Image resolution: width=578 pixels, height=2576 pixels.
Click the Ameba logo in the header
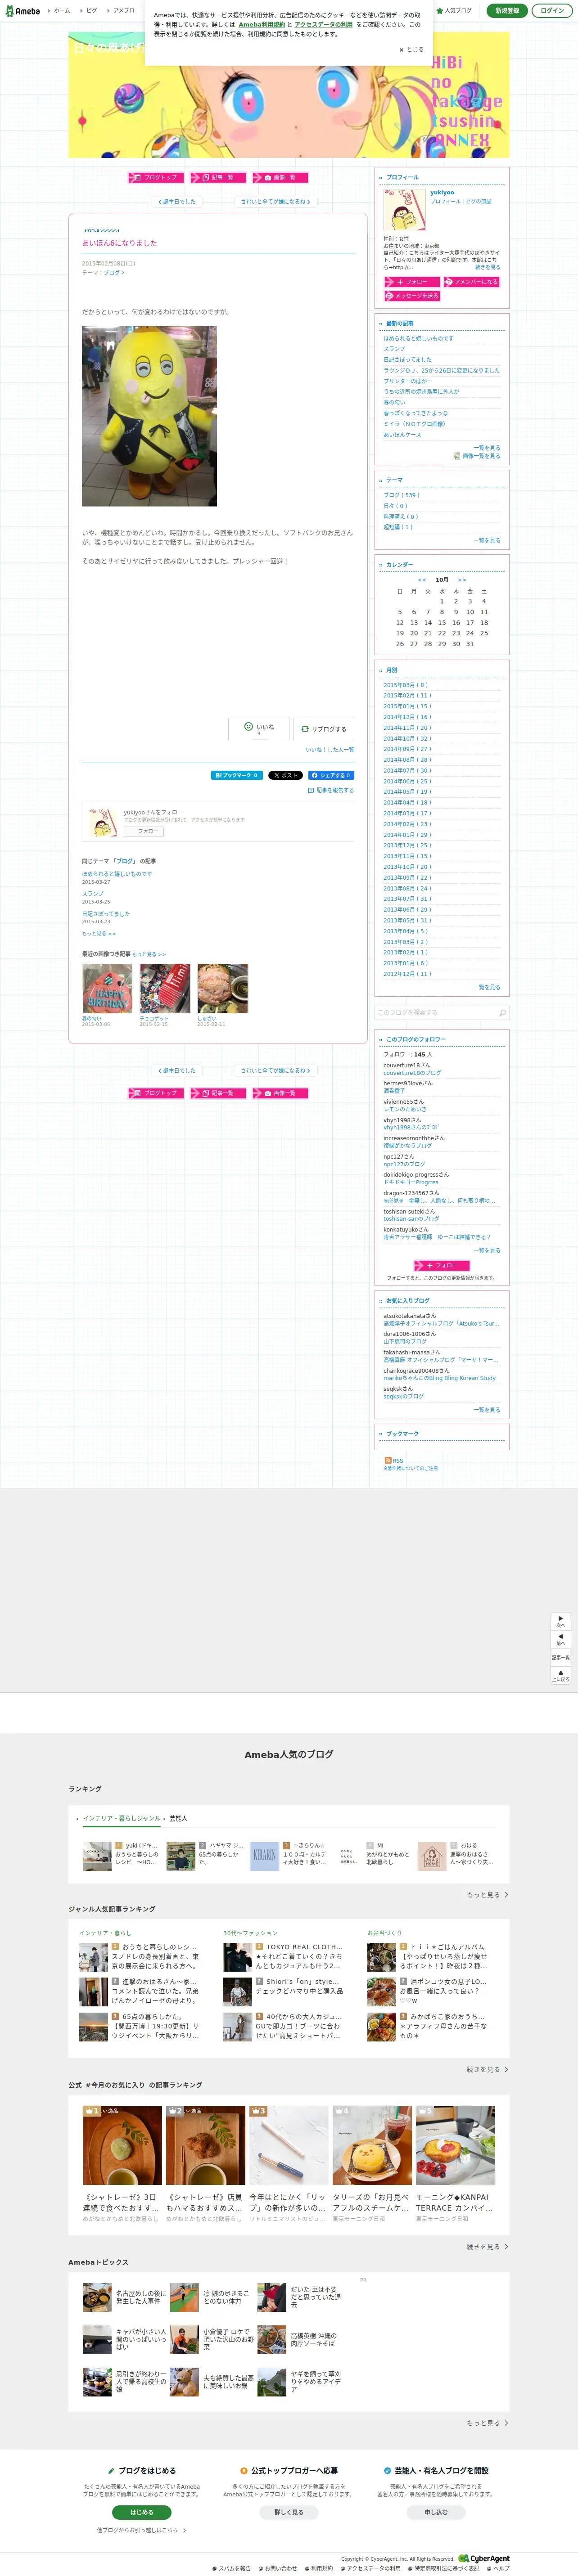coord(22,10)
